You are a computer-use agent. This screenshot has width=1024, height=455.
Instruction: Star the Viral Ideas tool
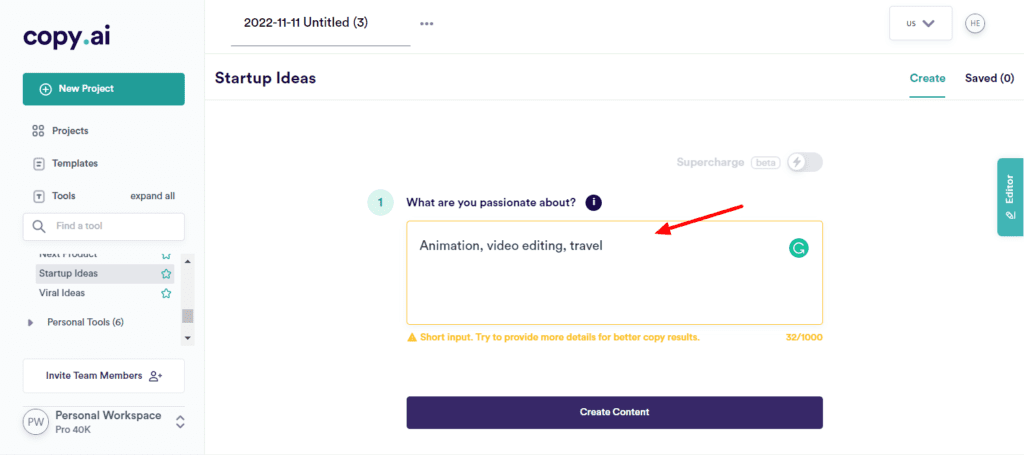pyautogui.click(x=166, y=293)
